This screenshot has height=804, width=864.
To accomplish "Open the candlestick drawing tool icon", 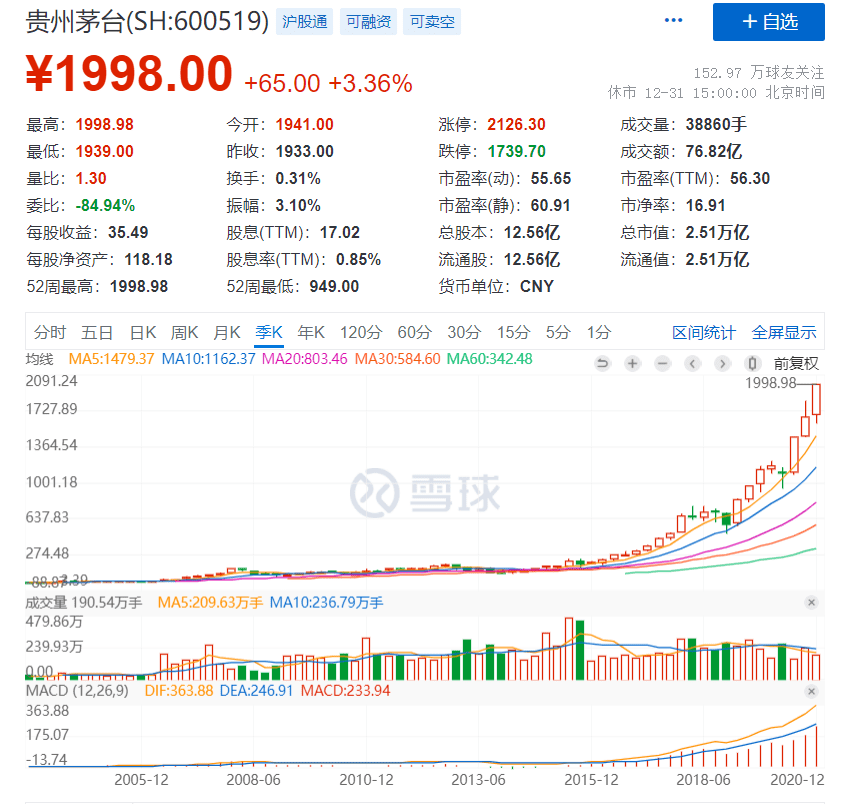I will tap(751, 364).
